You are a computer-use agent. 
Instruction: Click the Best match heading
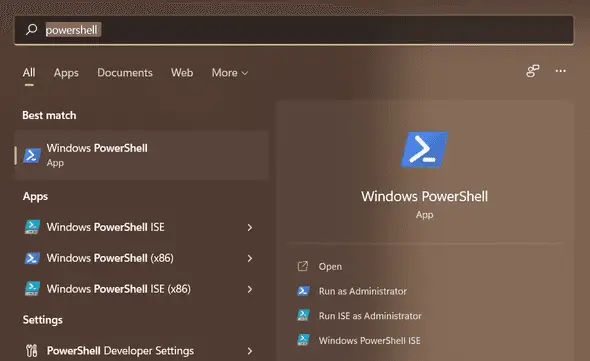tap(49, 115)
